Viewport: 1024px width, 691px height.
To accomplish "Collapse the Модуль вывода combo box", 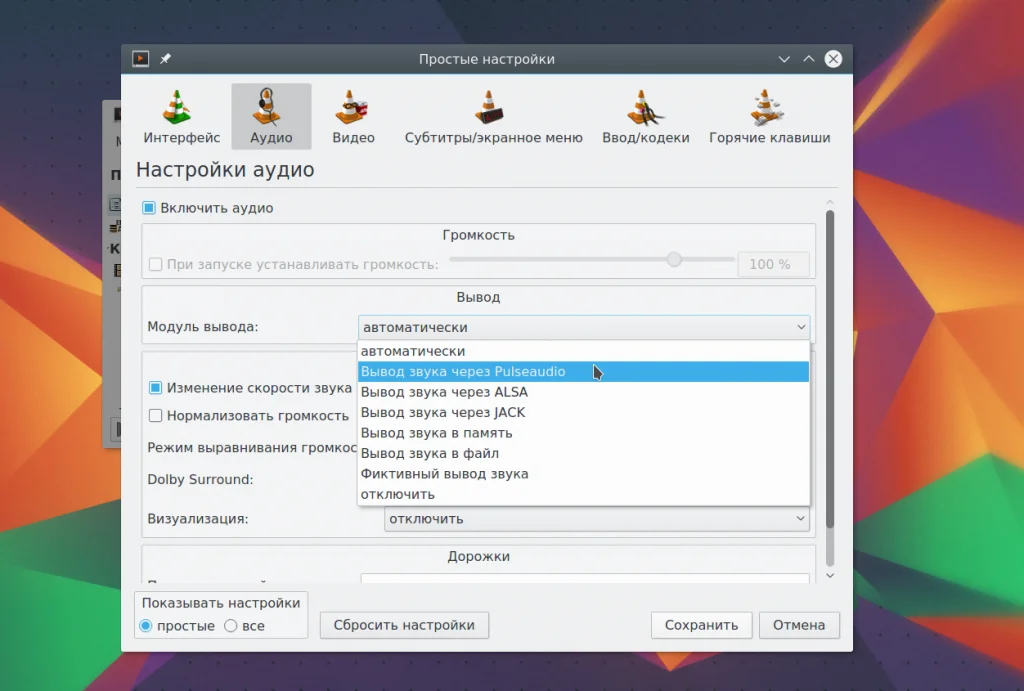I will [x=584, y=327].
